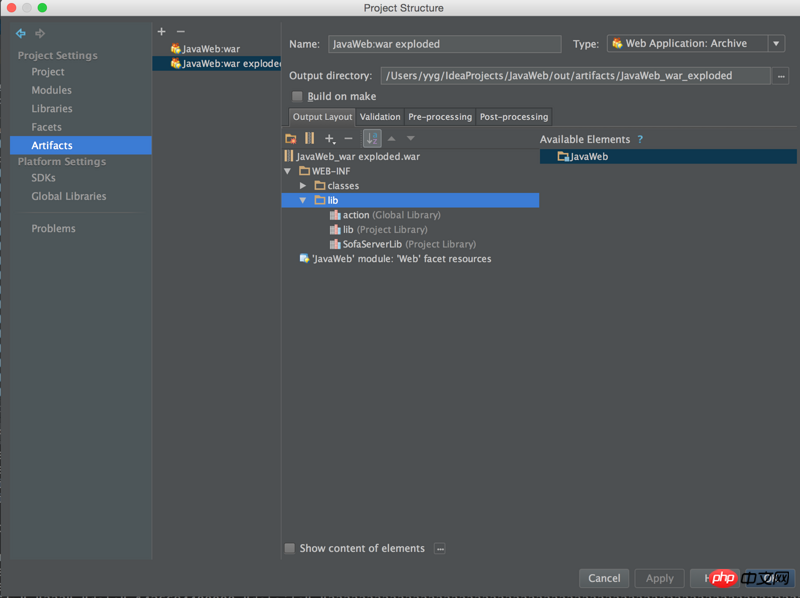Collapse the lib folder

[x=303, y=201]
